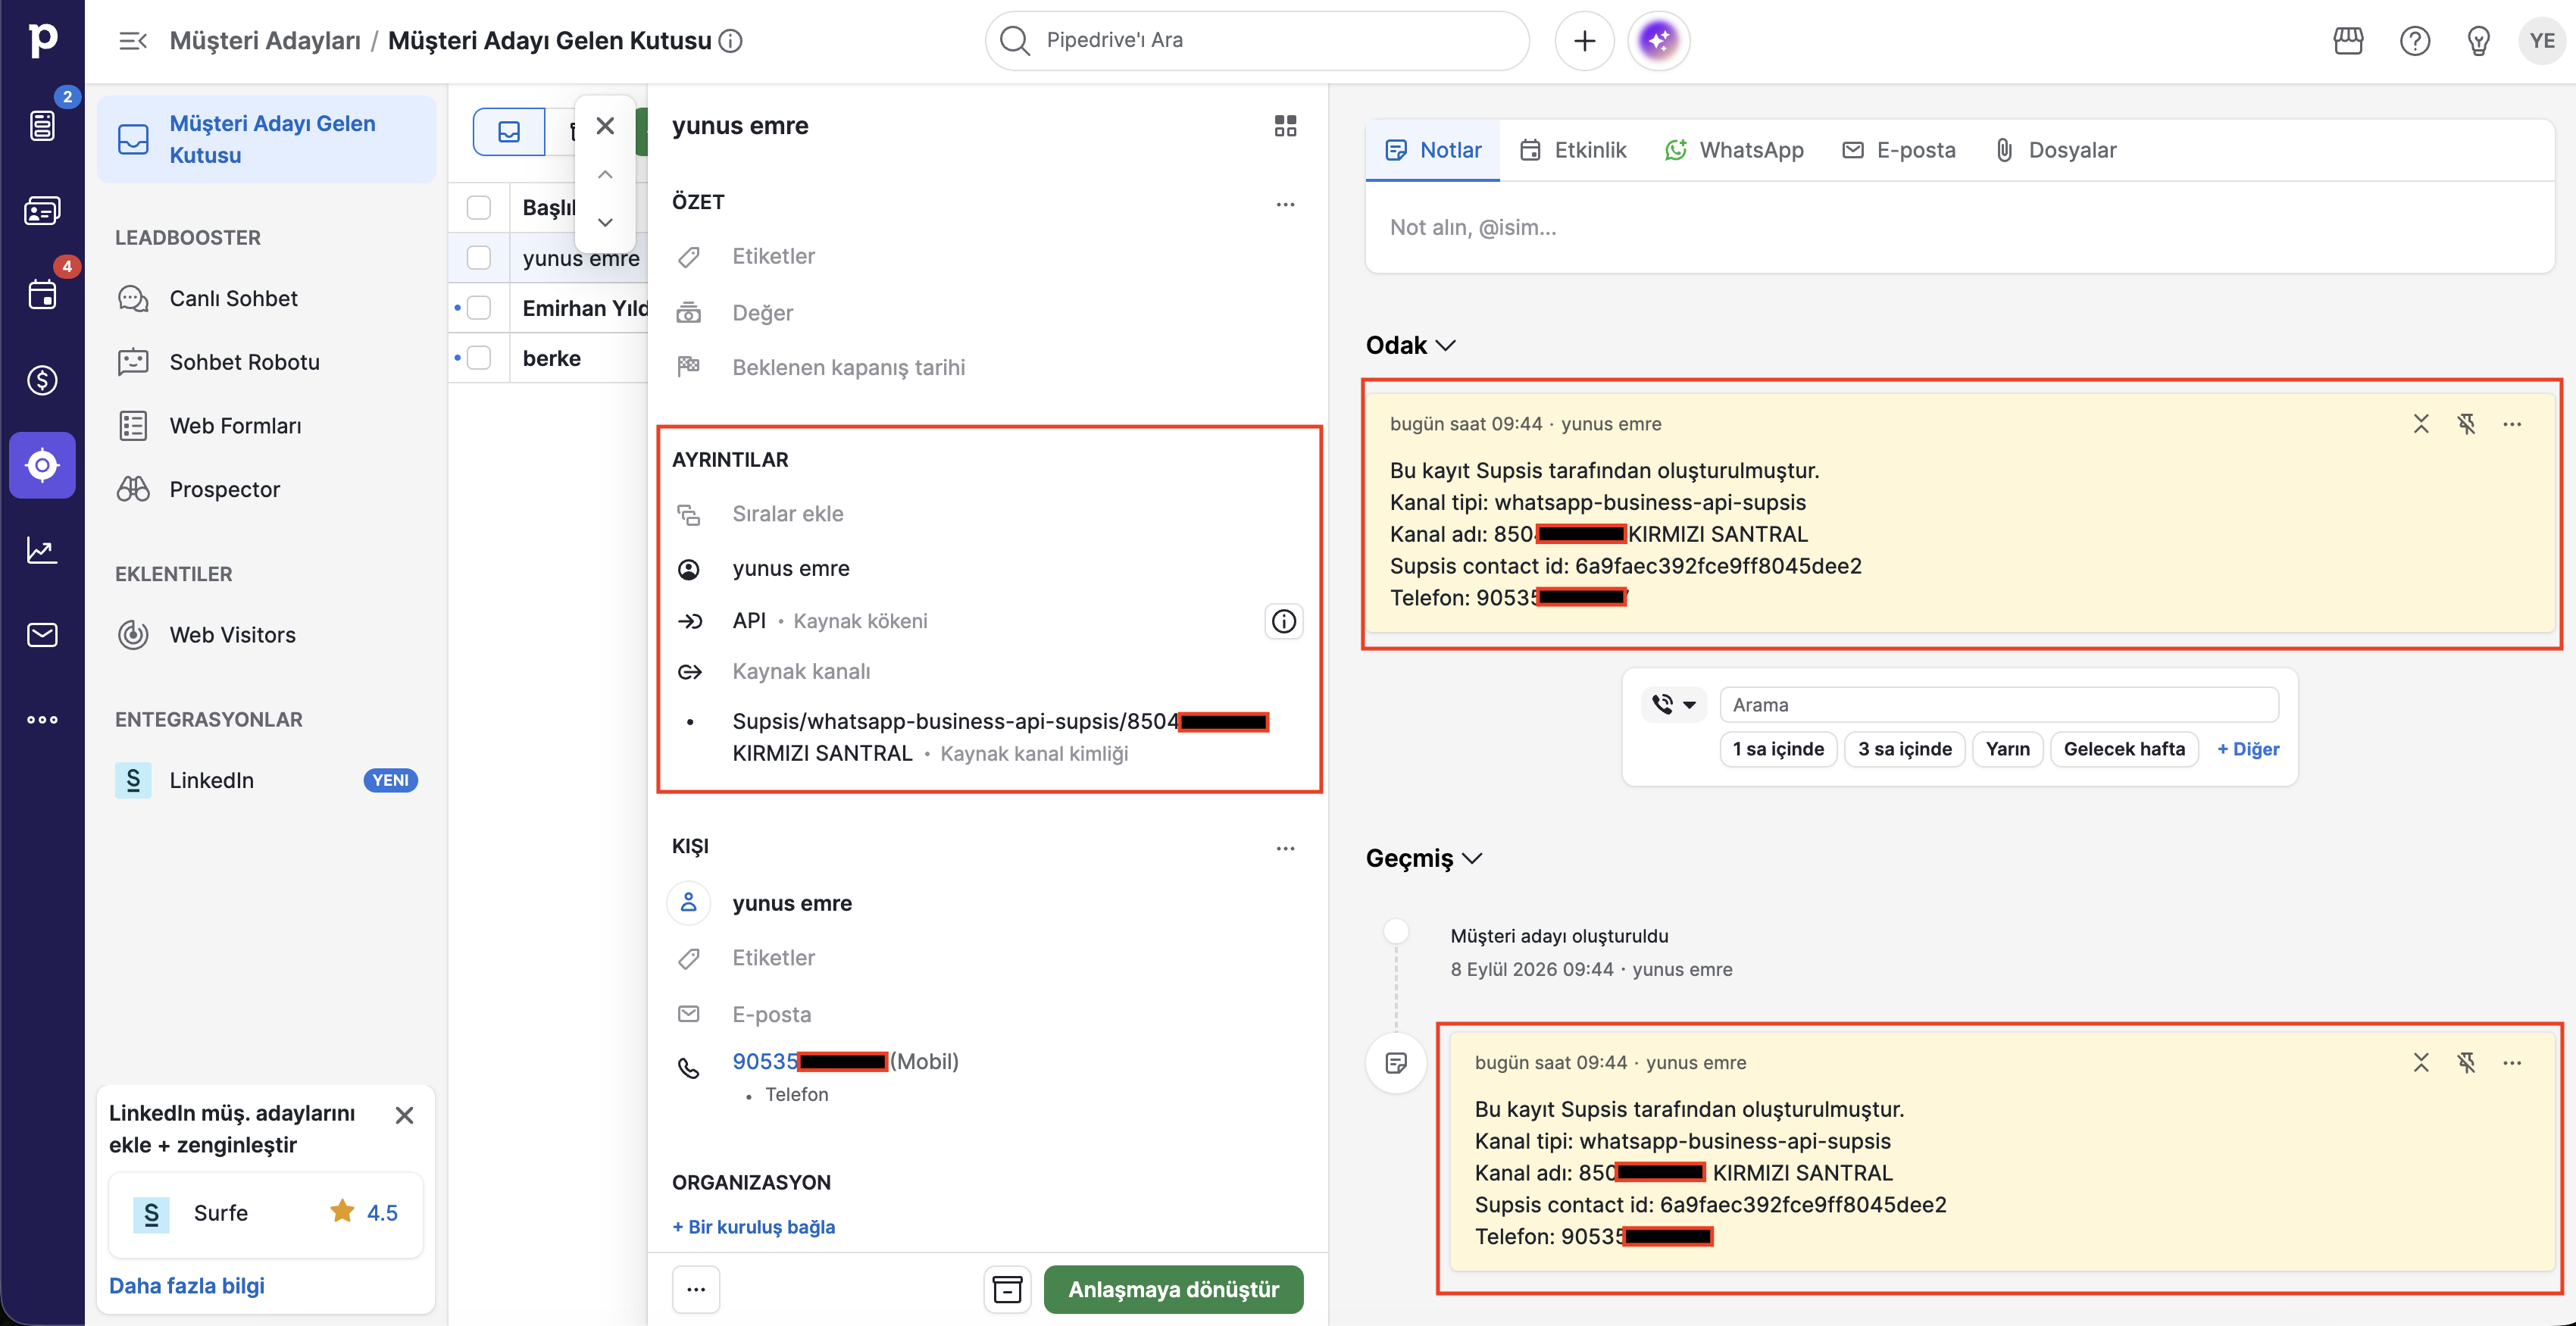Switch to the Notlar tab
This screenshot has width=2576, height=1326.
tap(1432, 150)
